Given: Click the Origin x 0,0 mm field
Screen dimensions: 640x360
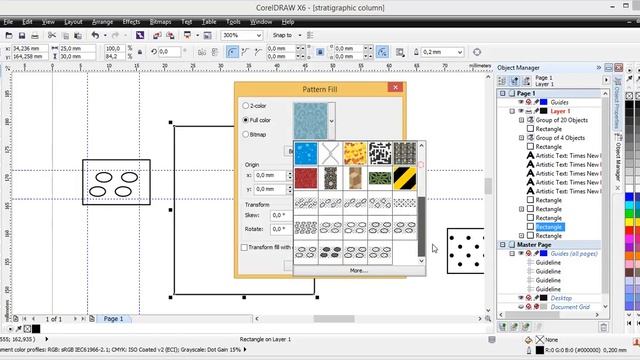Looking at the screenshot, I should [270, 176].
